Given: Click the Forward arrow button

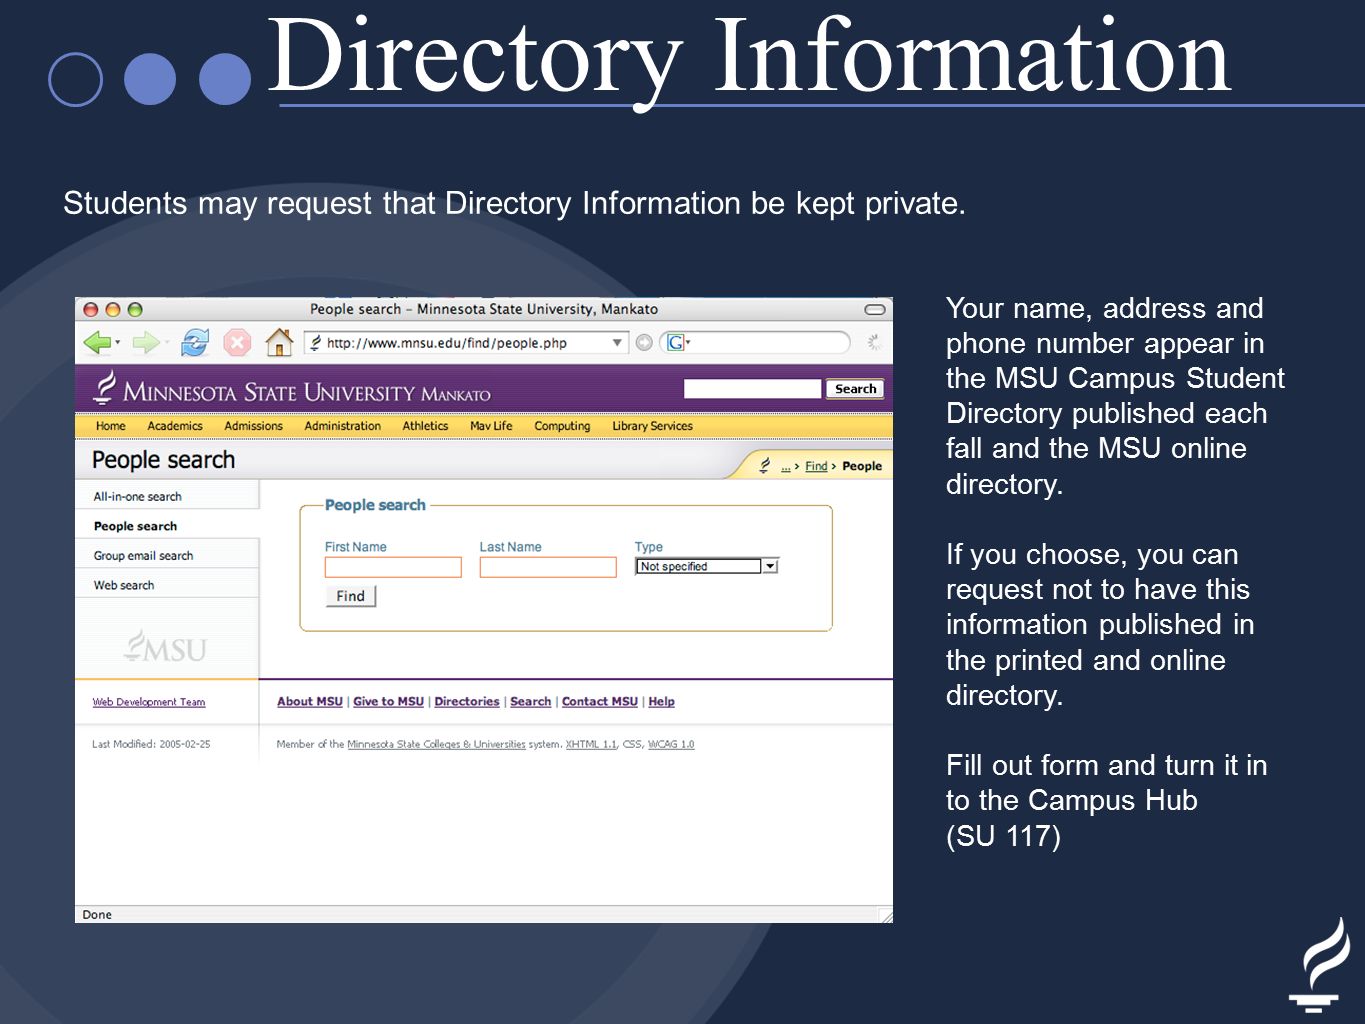Looking at the screenshot, I should [x=146, y=343].
